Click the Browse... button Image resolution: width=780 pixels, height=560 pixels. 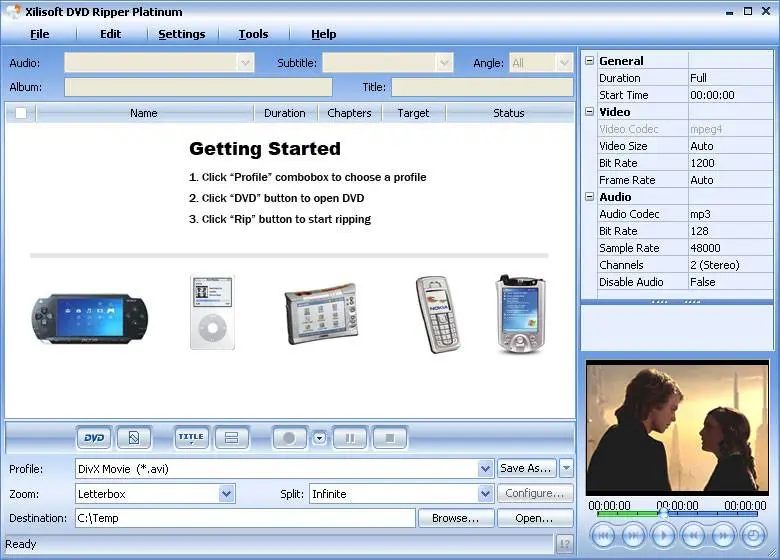(x=456, y=518)
